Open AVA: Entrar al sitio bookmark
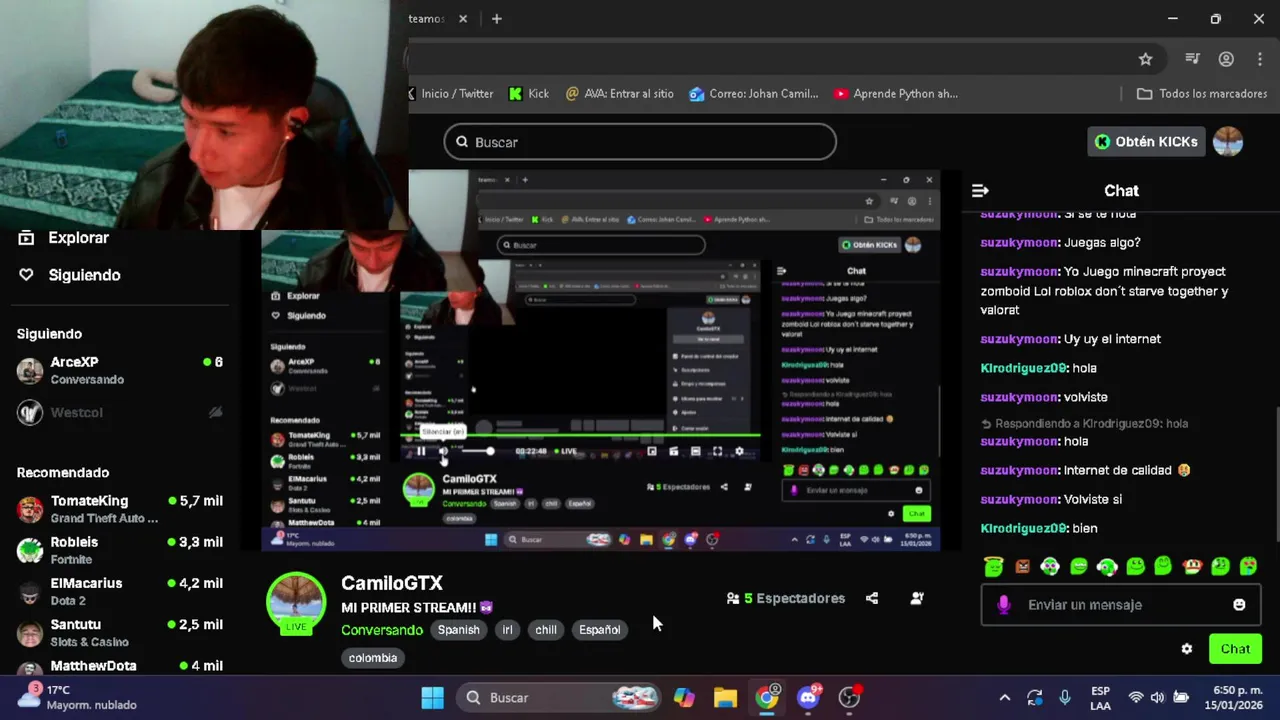Screen dimensions: 1280x720 click(620, 94)
